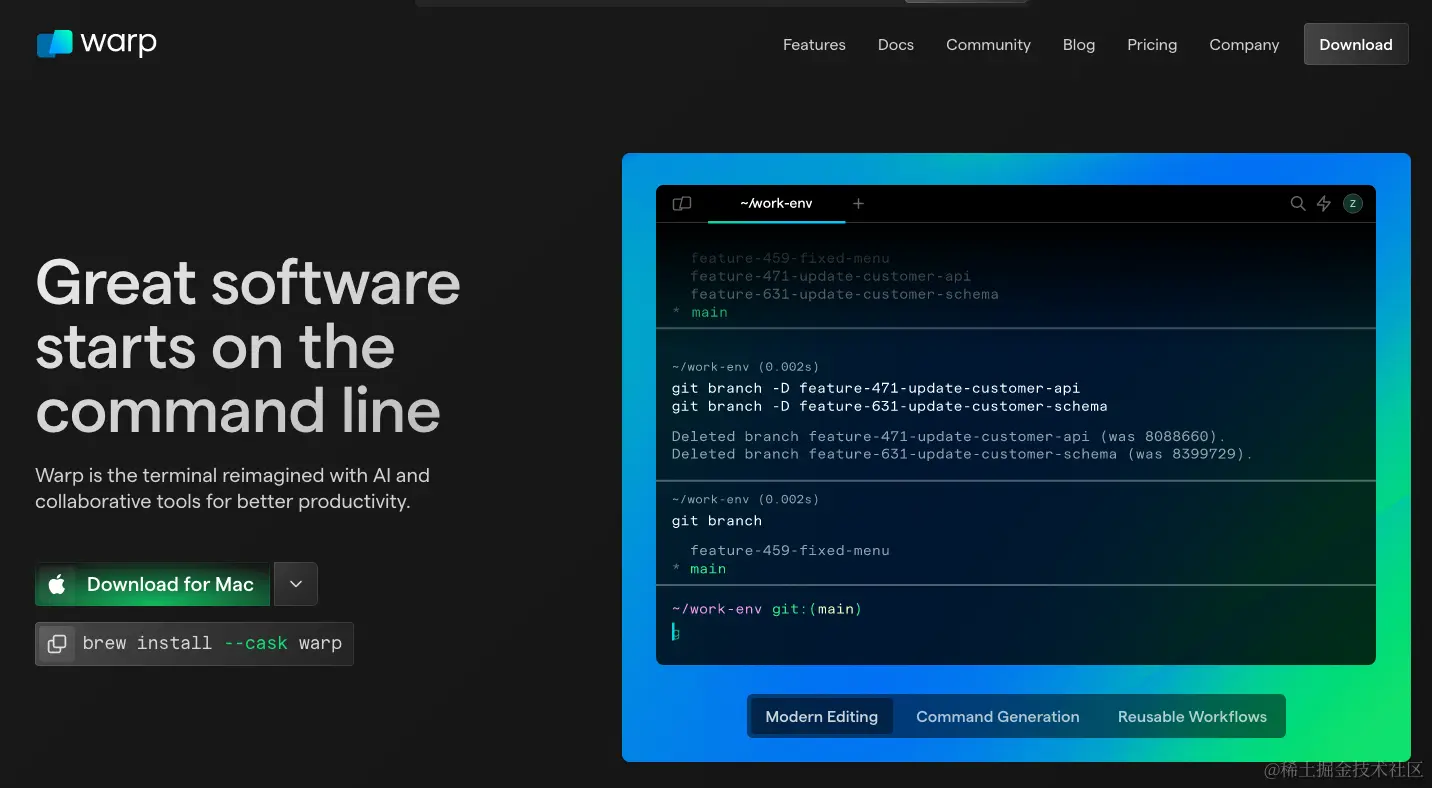Click the 'git branch -D feature-631-update-customer-schema' command
Viewport: 1432px width, 788px height.
click(890, 406)
